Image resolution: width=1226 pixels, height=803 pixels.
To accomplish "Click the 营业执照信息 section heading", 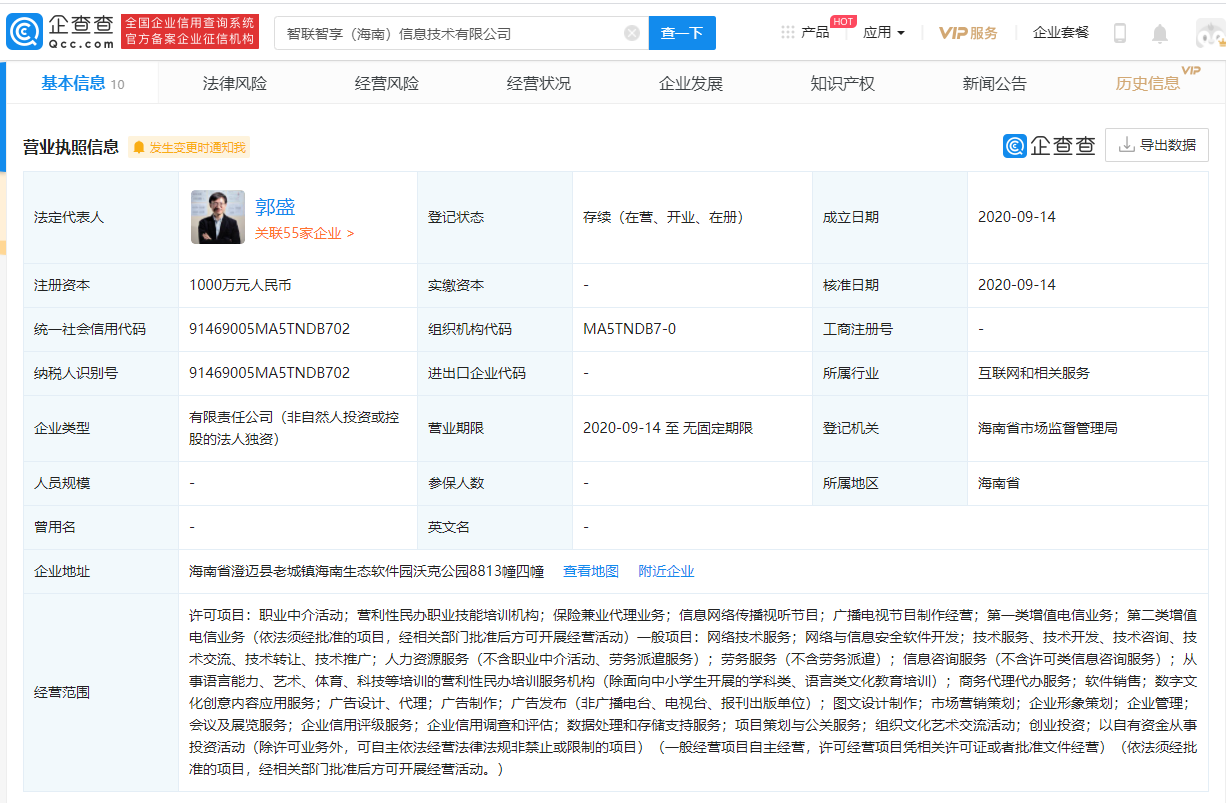I will [71, 147].
